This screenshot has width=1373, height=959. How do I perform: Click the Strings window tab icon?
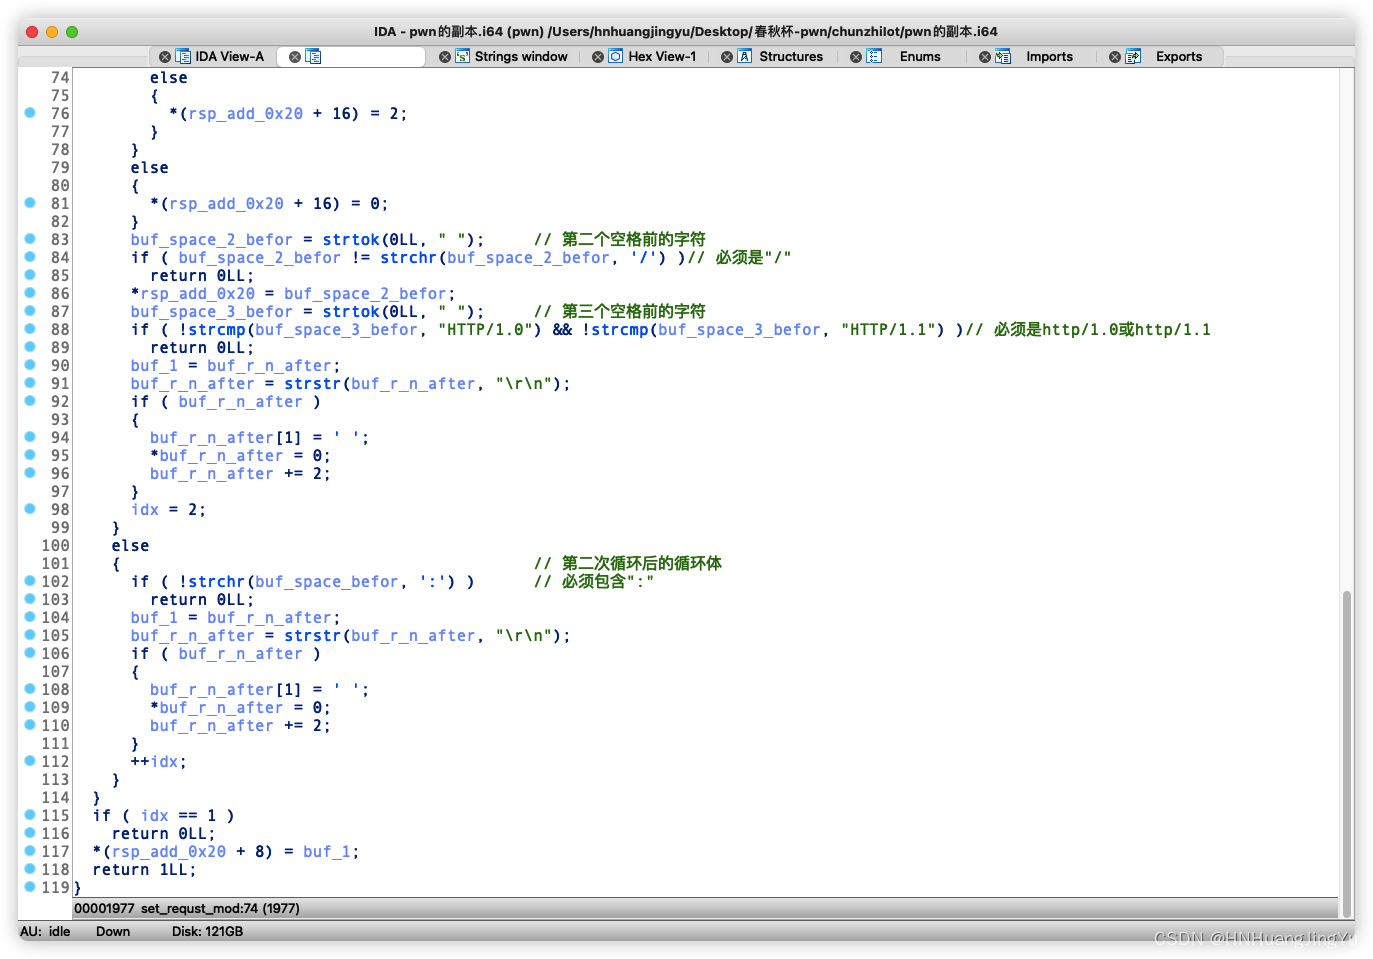(x=463, y=57)
